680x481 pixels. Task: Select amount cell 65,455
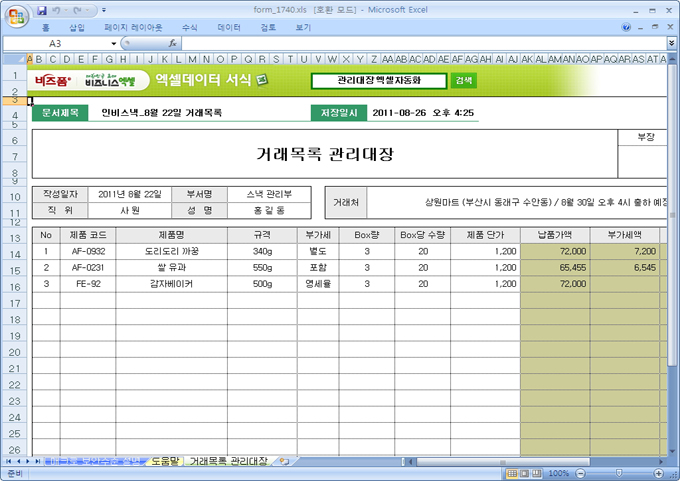[x=555, y=268]
